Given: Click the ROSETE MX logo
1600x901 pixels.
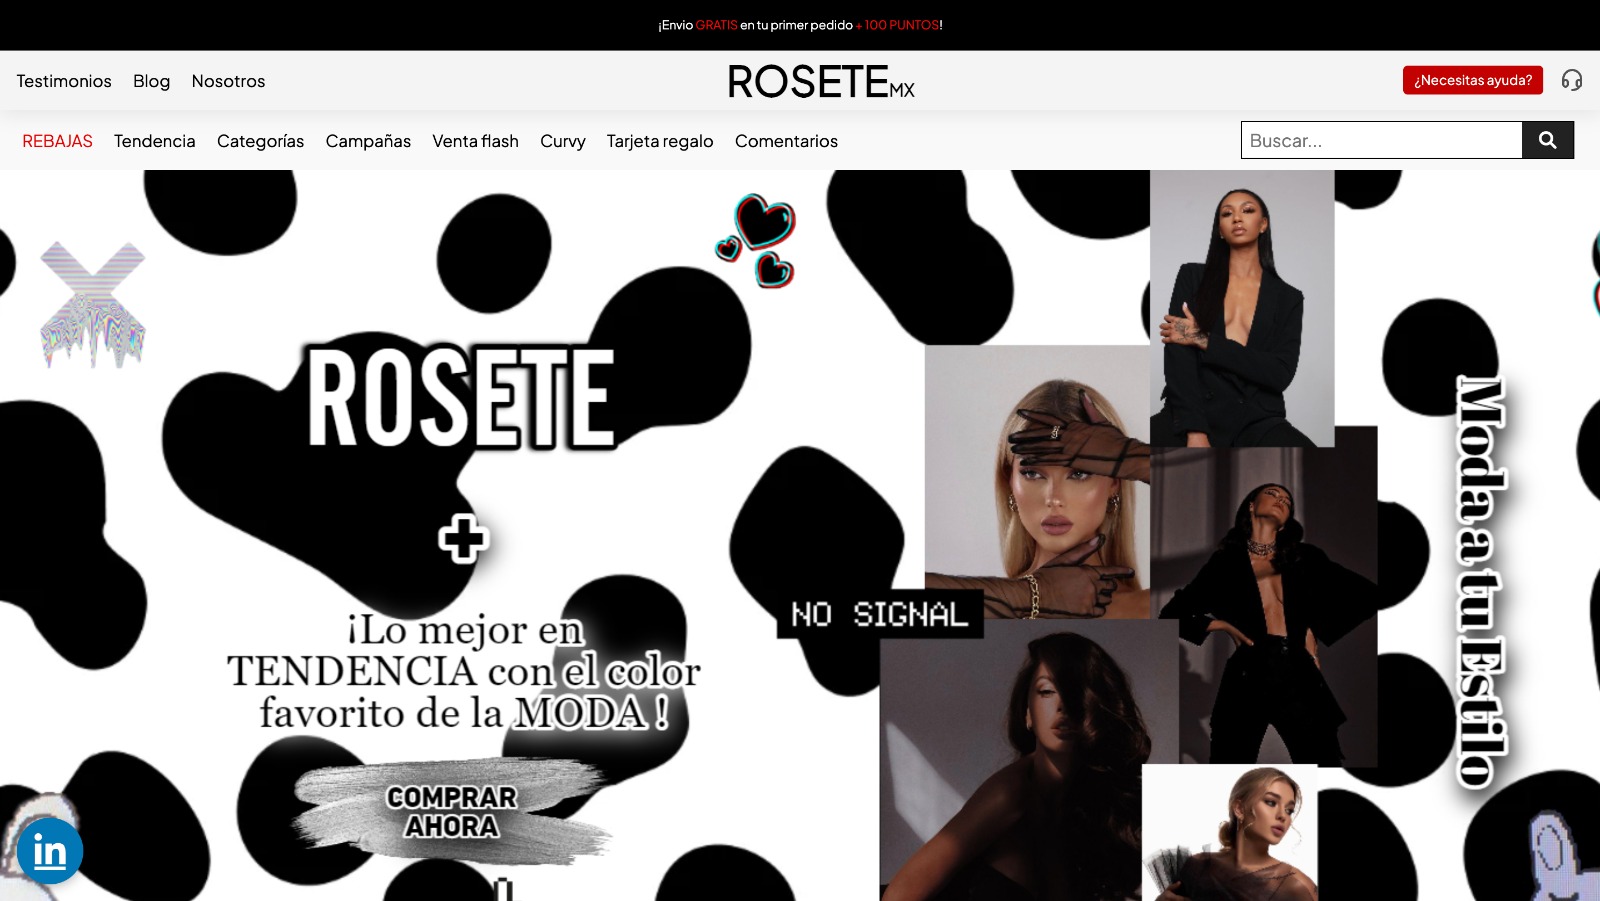Looking at the screenshot, I should click(x=821, y=81).
